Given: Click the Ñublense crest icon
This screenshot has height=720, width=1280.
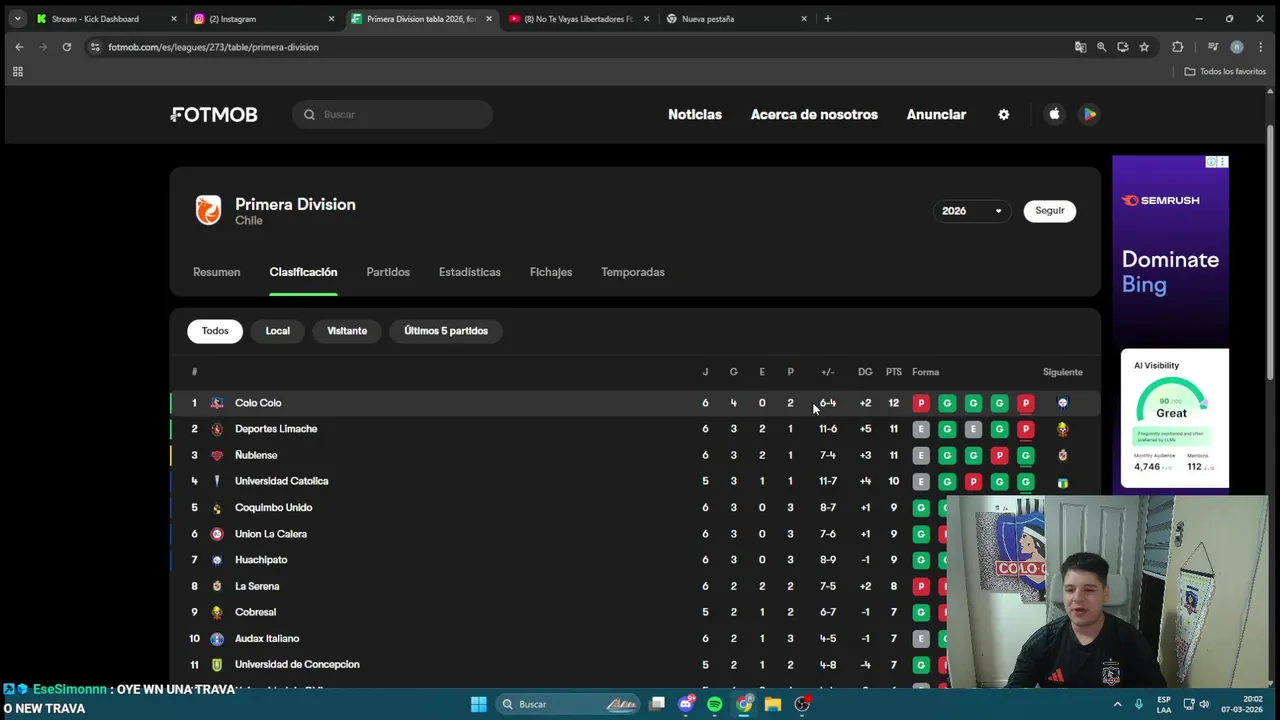Looking at the screenshot, I should click(x=217, y=455).
